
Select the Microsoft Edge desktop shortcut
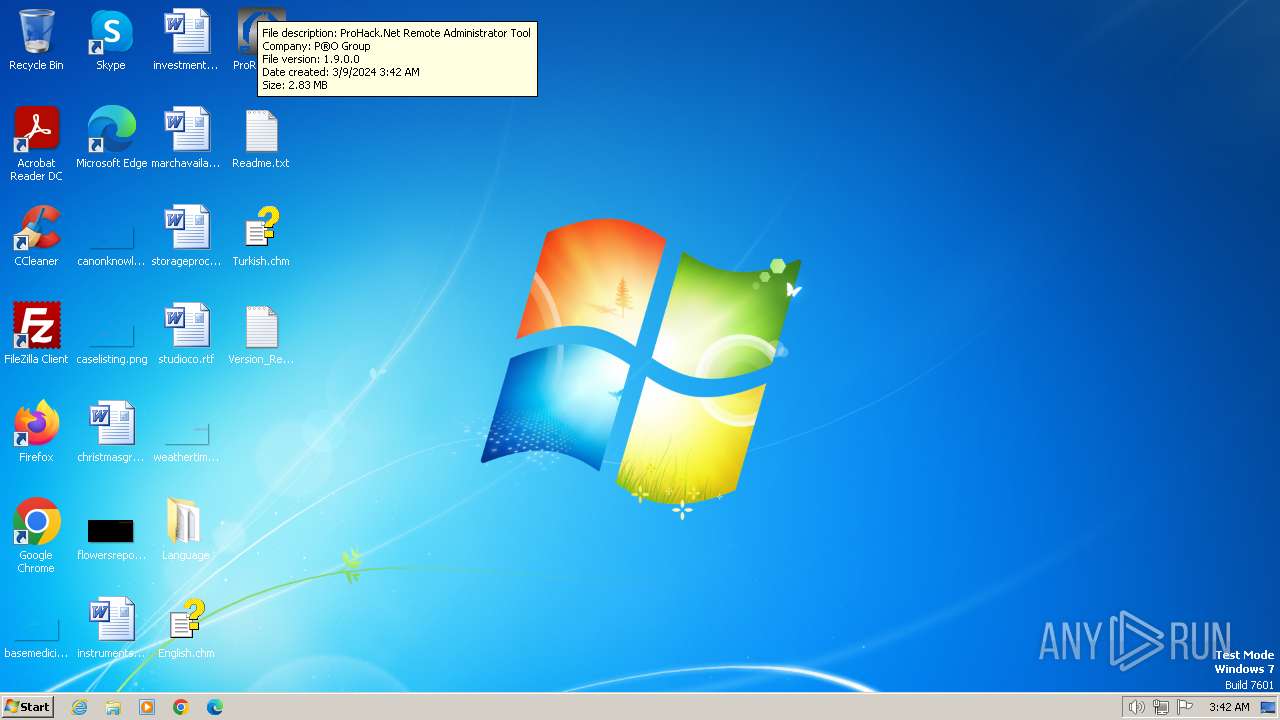click(111, 138)
